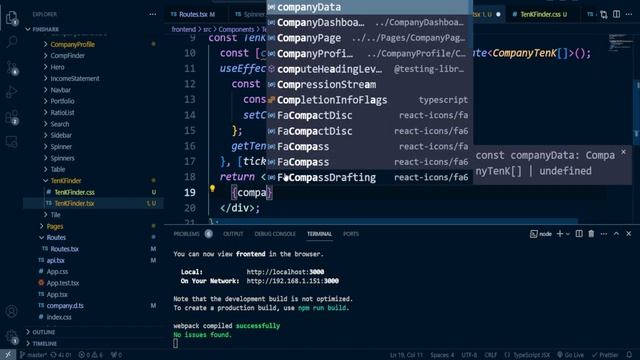Collapse the TenKFinder folder

tap(66, 180)
